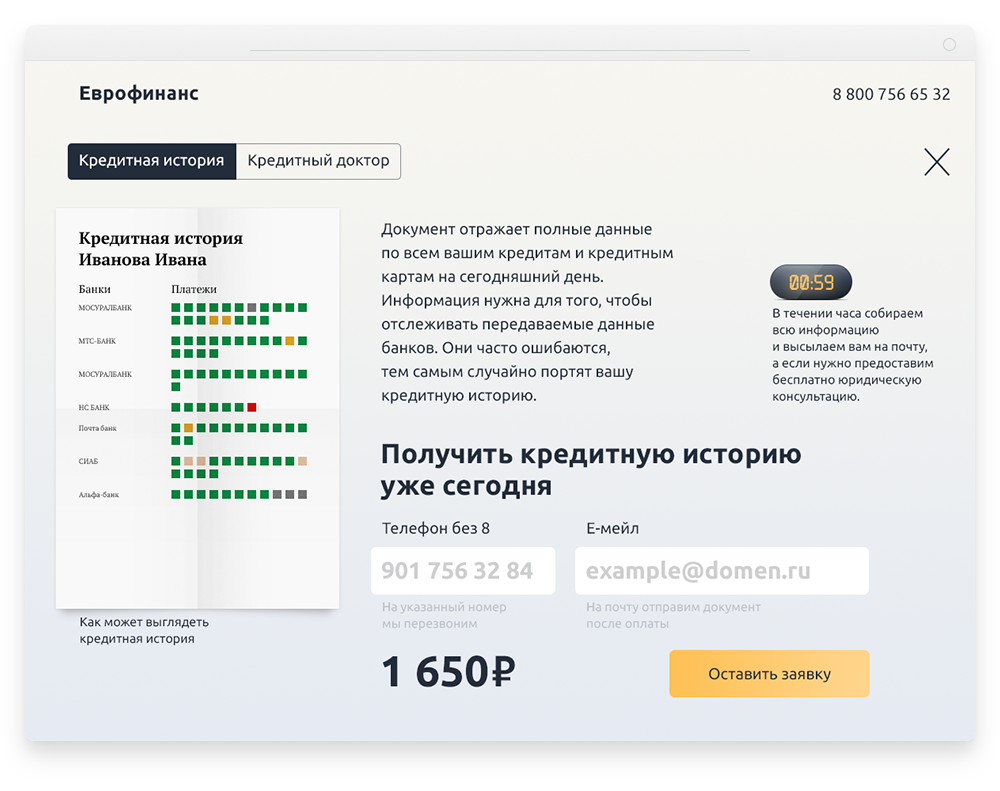Focus the Телефон без 8 input field

tap(462, 571)
